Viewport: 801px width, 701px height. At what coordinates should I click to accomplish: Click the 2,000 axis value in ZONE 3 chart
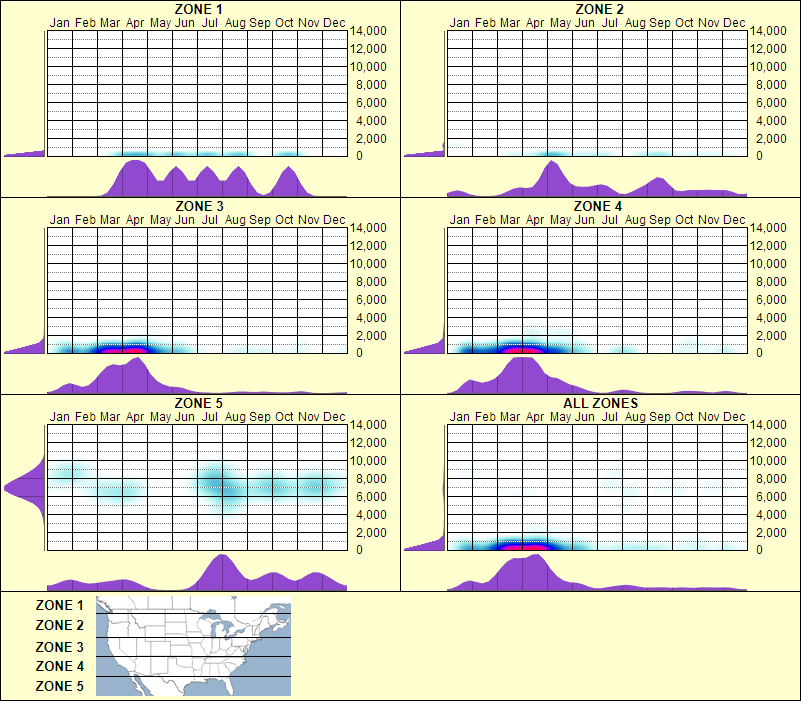[371, 336]
